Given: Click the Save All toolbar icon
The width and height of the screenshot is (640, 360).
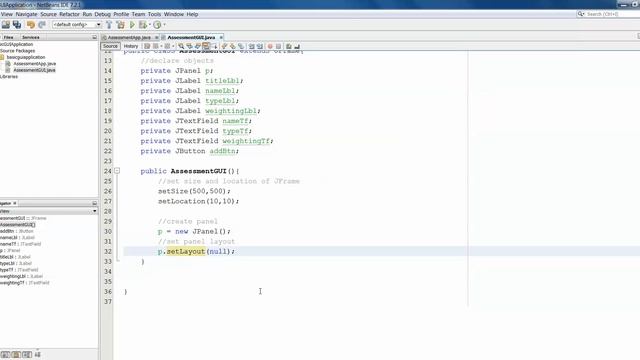Looking at the screenshot, I should coord(17,25).
